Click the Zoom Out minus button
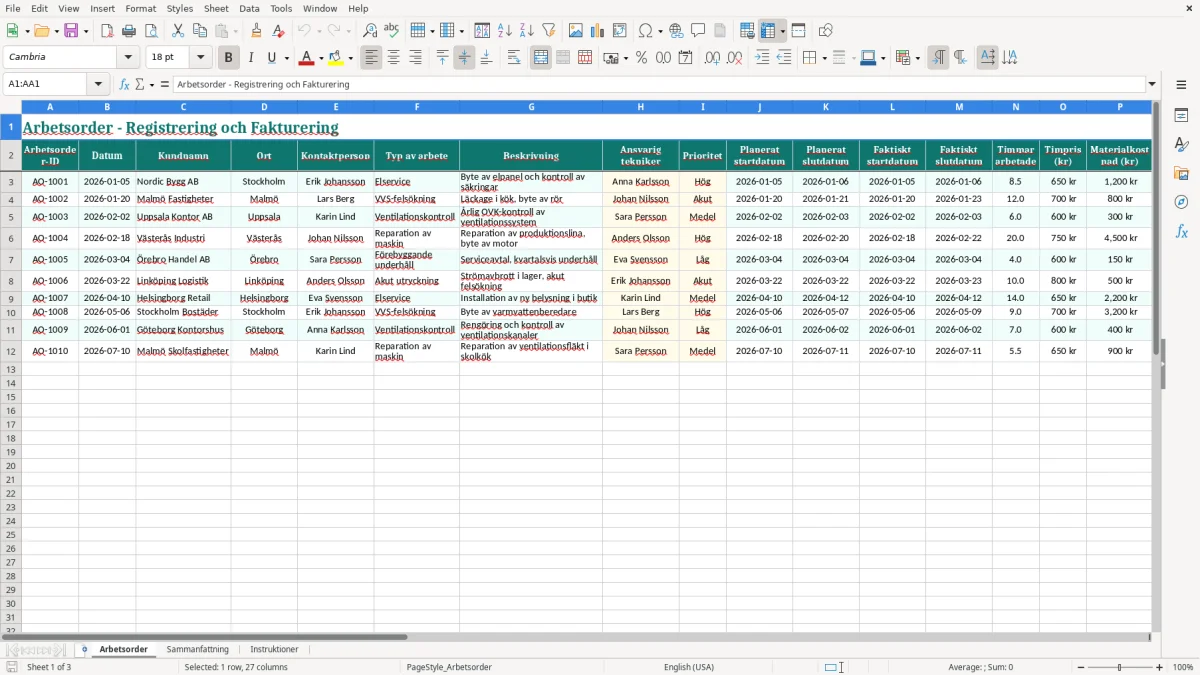 [1081, 667]
